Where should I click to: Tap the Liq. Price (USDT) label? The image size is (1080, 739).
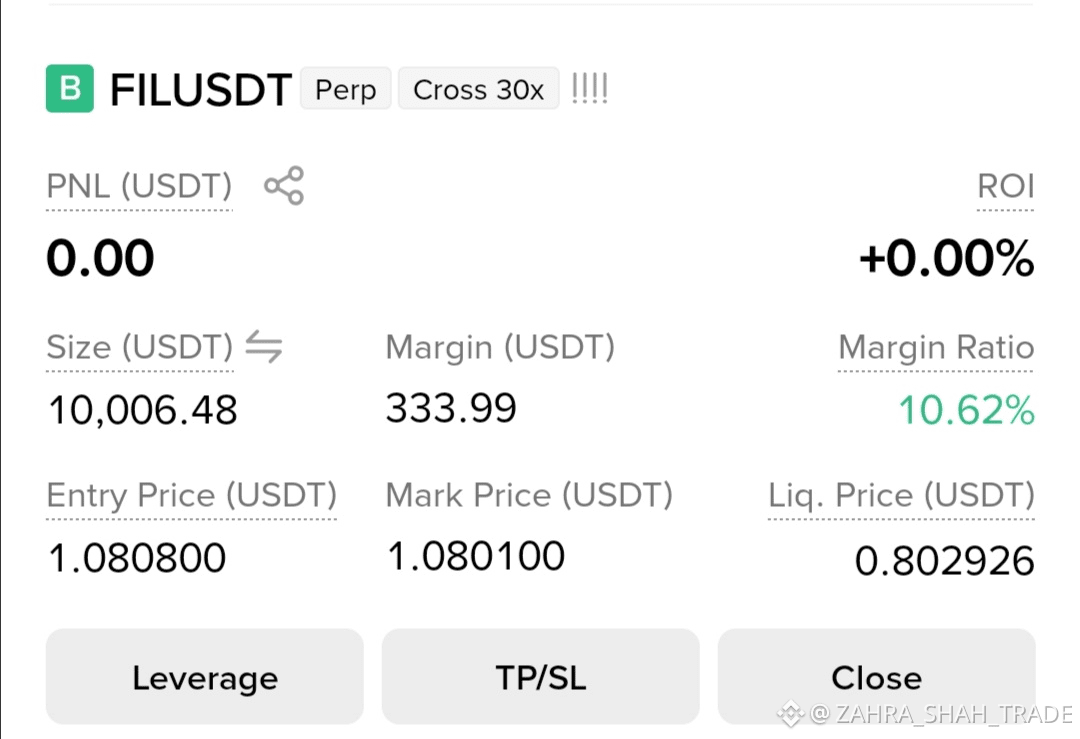tap(901, 495)
